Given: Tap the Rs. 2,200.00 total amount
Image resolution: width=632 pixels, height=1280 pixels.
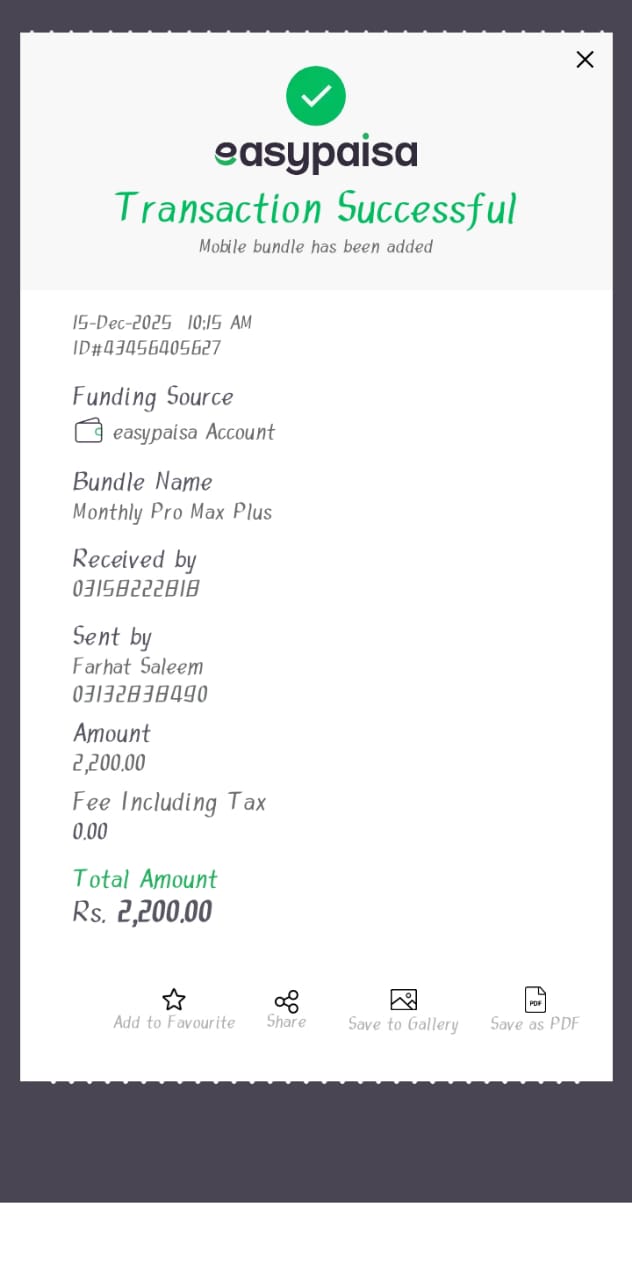Looking at the screenshot, I should point(143,912).
